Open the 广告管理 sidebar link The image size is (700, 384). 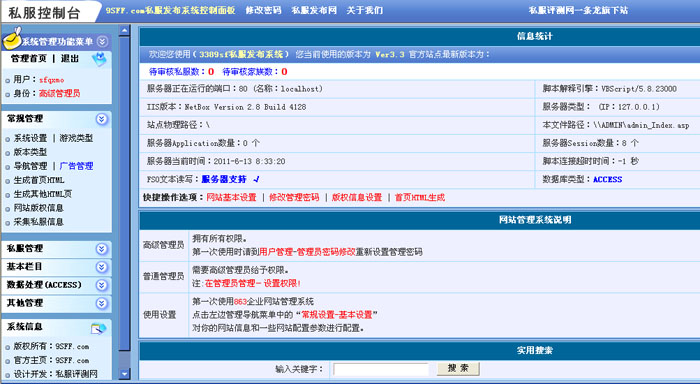[76, 166]
